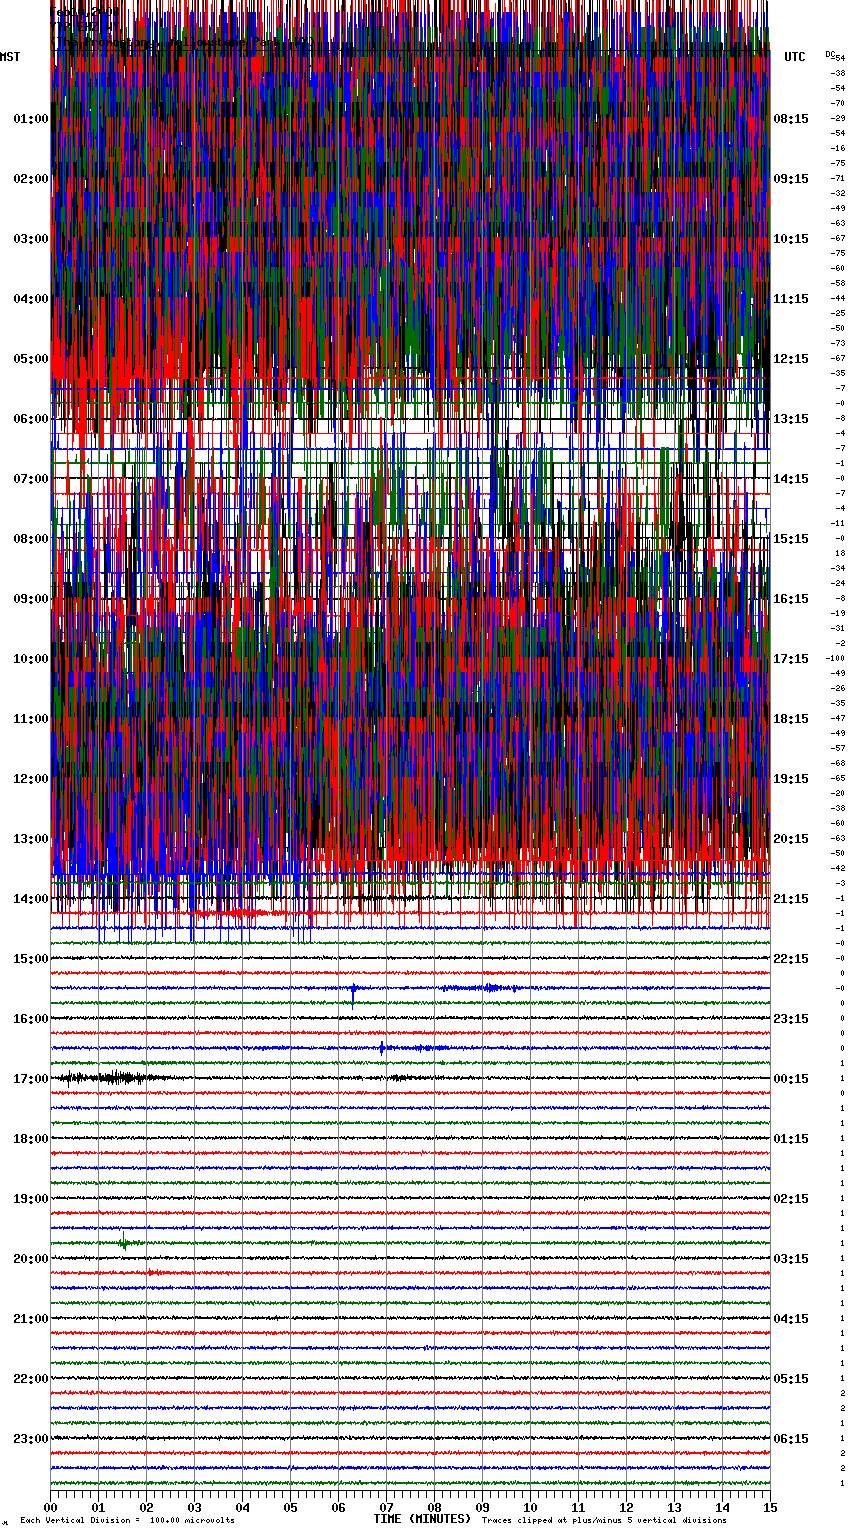Viewport: 850px width, 1534px height.
Task: Click the 03:00 MST time label
Action: (31, 239)
